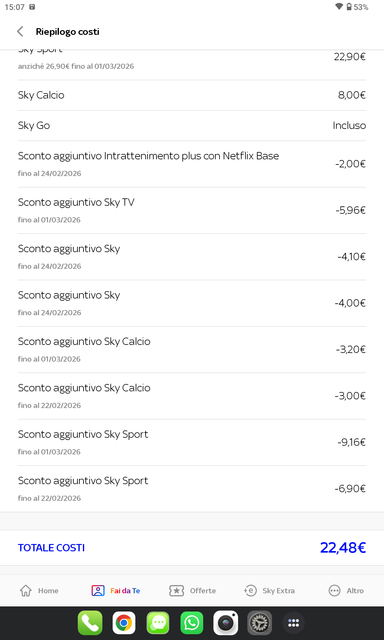Open Sky Extra section
This screenshot has height=640, width=384.
[x=269, y=590]
